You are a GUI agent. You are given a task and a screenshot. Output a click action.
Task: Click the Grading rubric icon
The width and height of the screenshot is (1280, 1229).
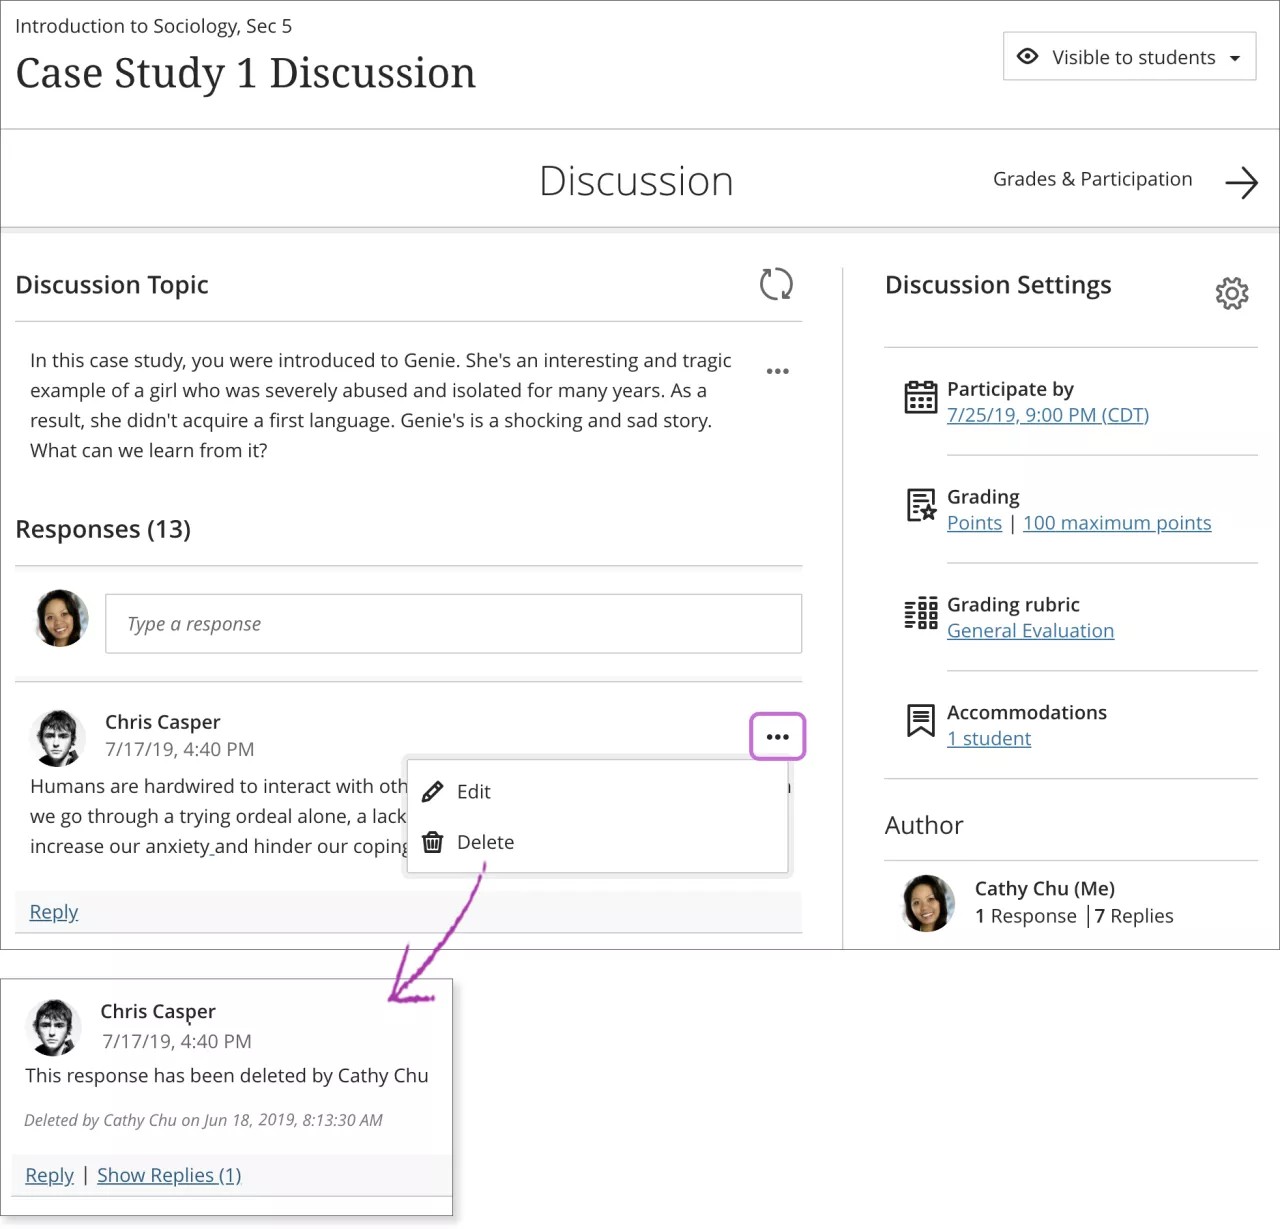(x=920, y=614)
